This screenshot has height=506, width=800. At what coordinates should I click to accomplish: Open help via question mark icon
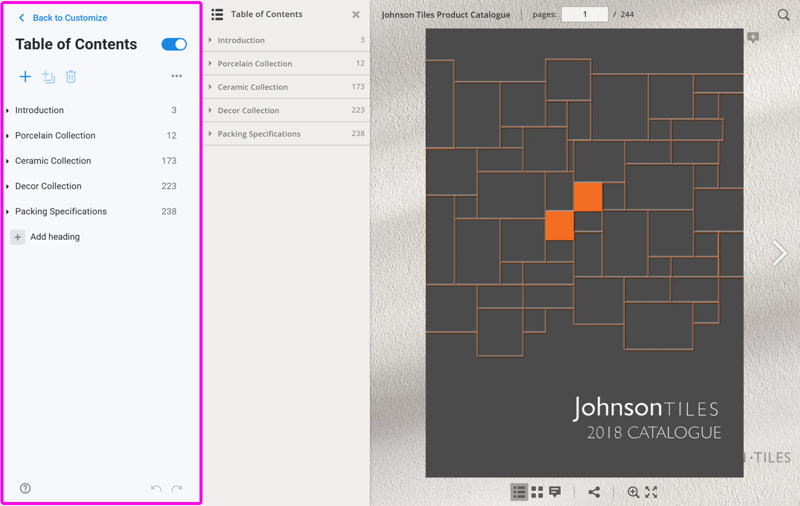25,488
